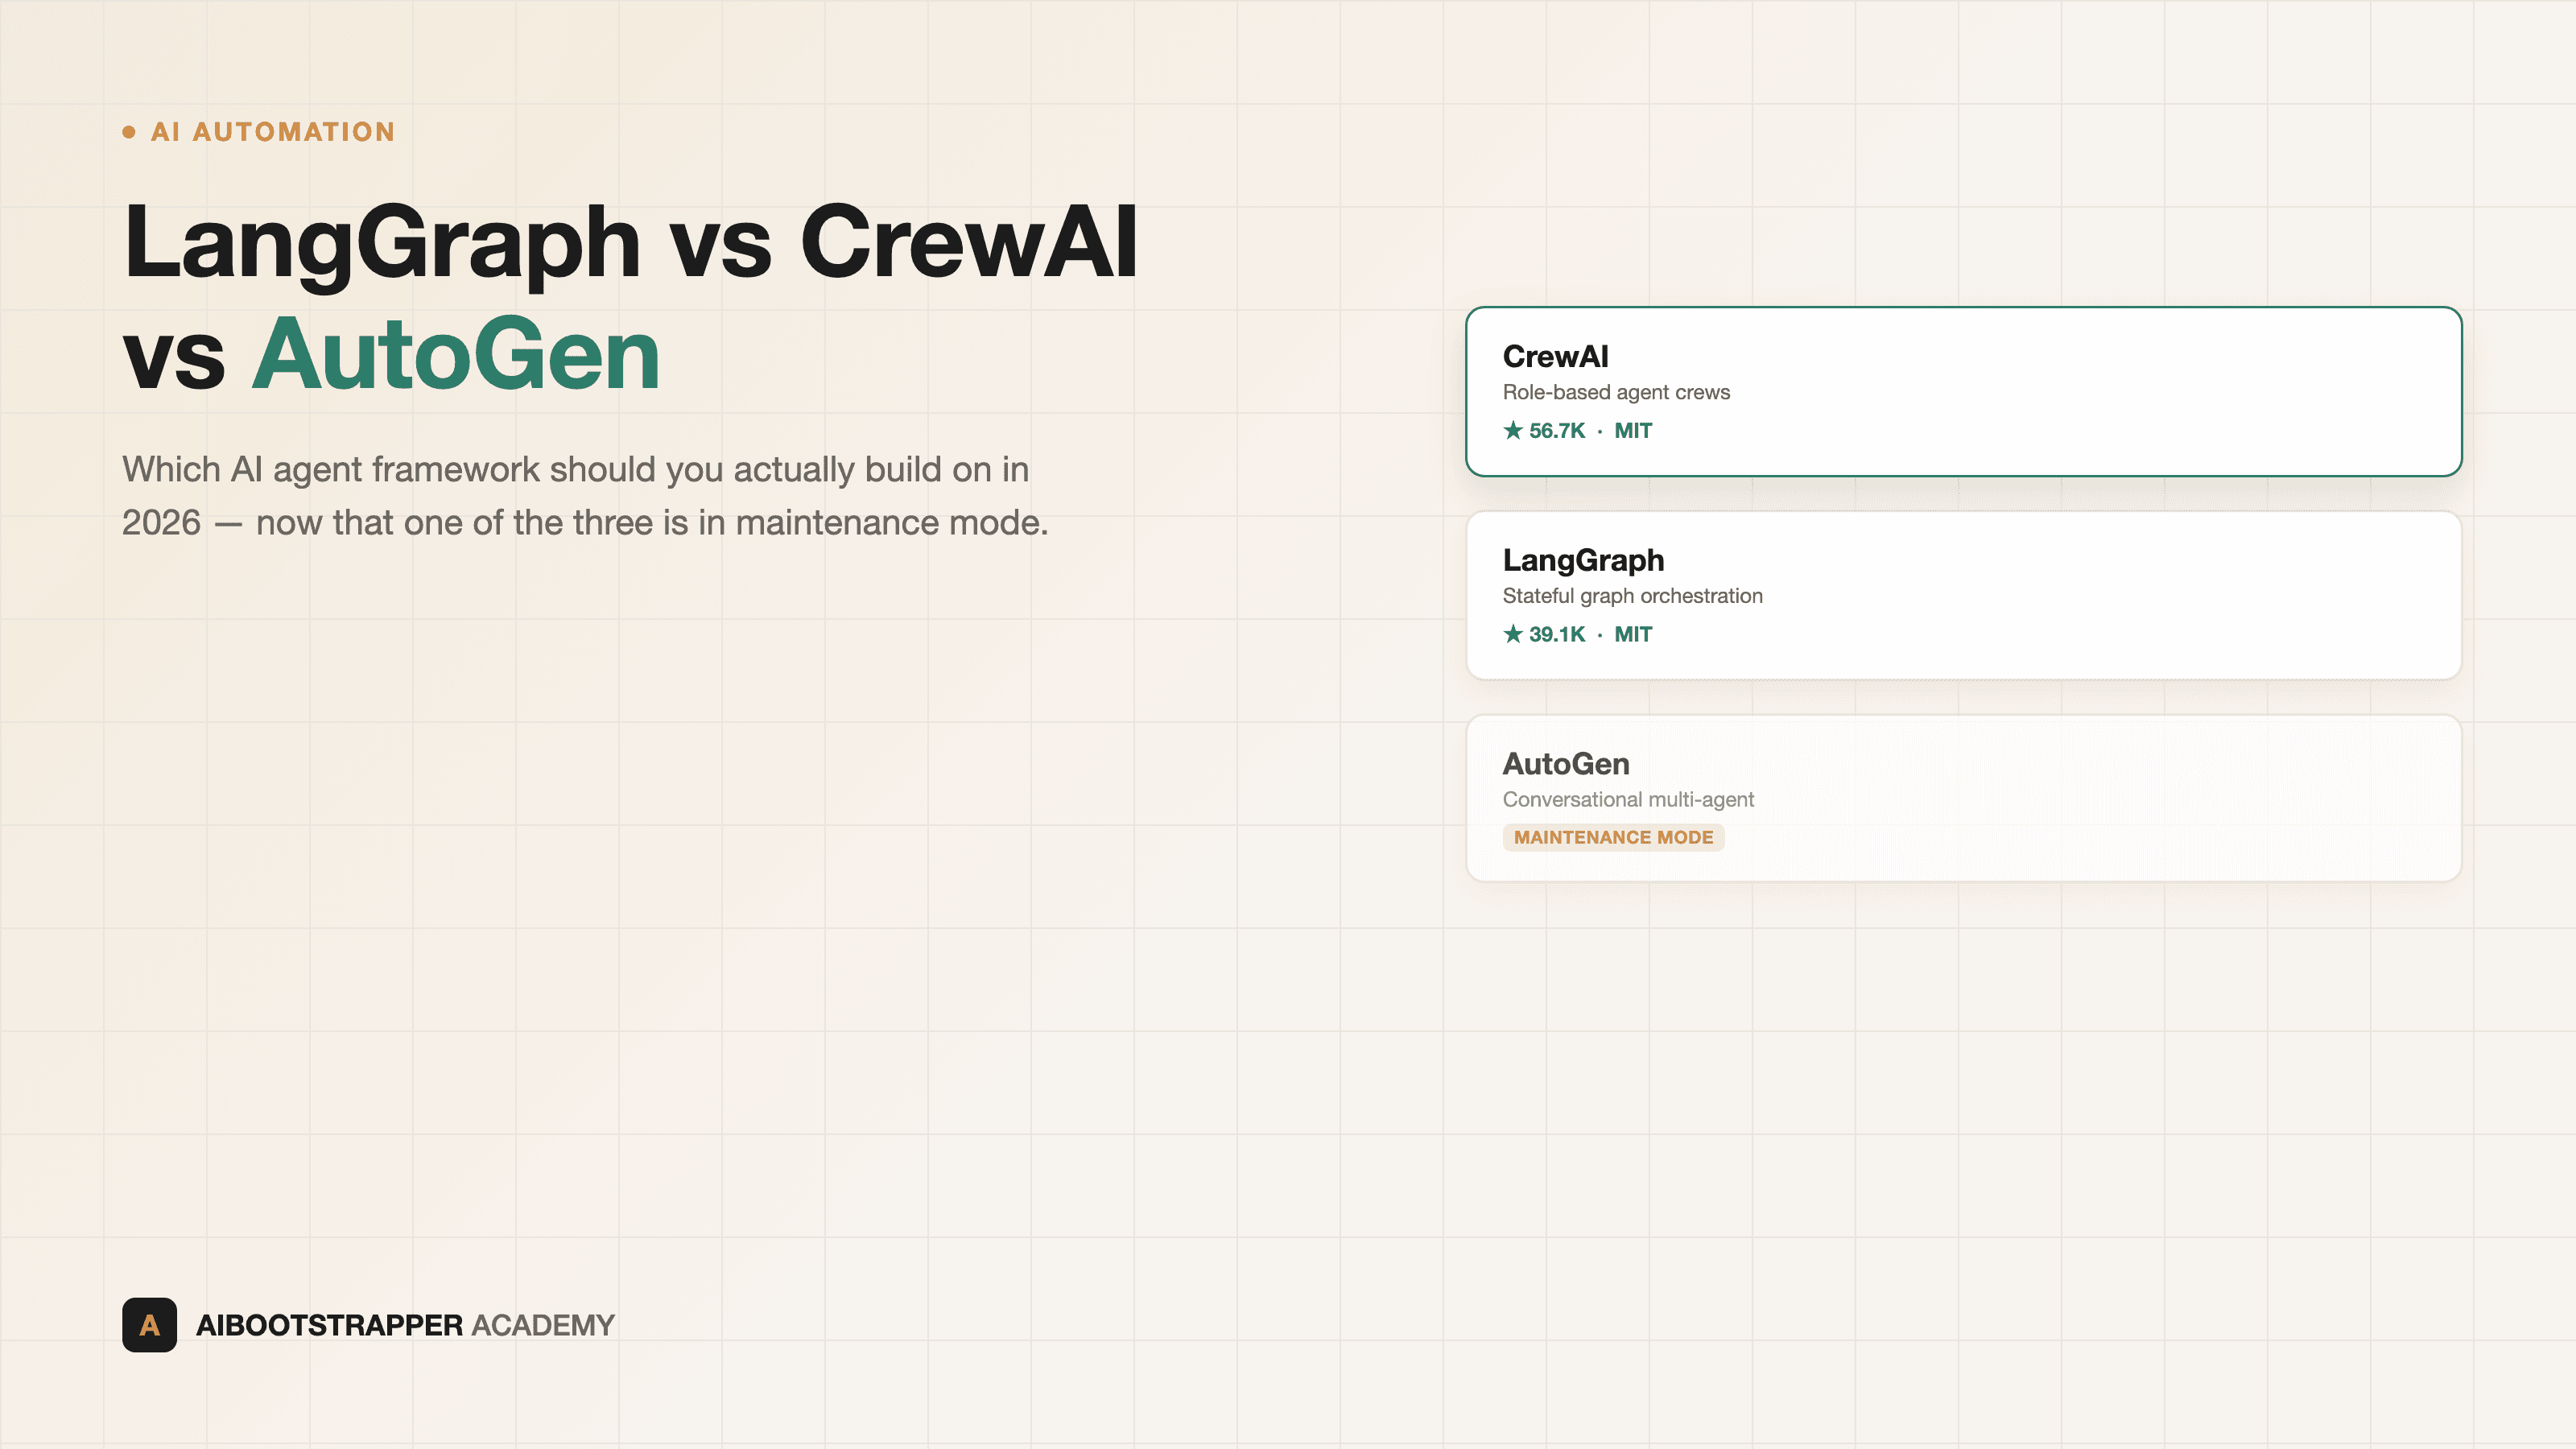This screenshot has height=1449, width=2576.
Task: Click the green AutoGen word in headline
Action: [456, 355]
